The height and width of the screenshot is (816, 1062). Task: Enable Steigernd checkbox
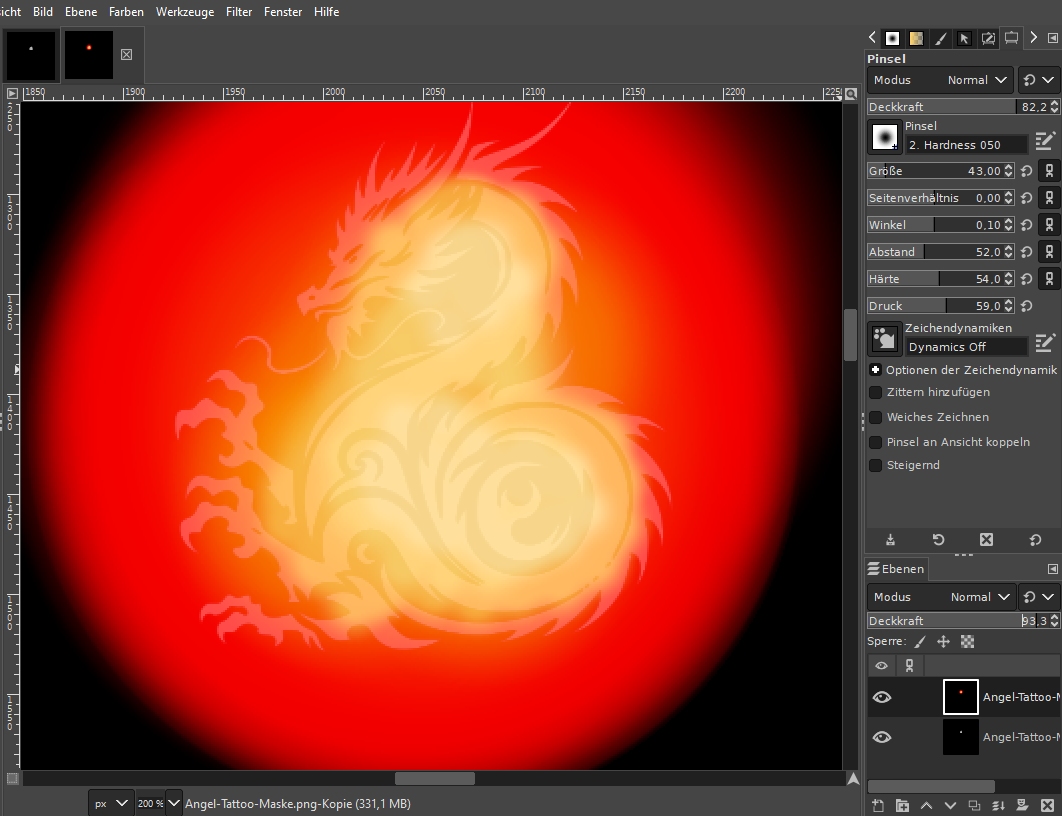[875, 465]
